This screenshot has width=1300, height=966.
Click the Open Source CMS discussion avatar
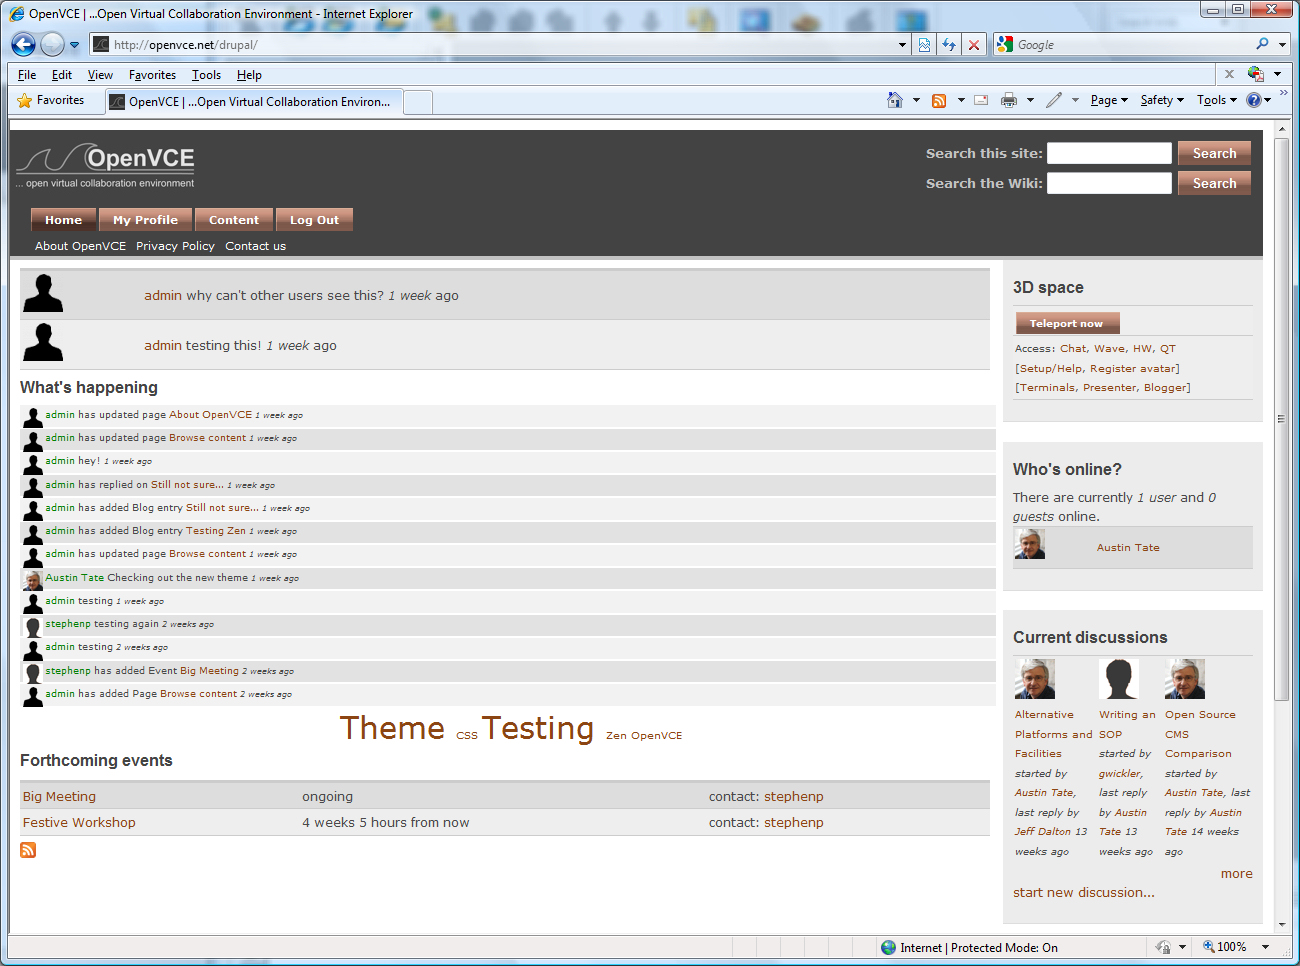click(1185, 679)
